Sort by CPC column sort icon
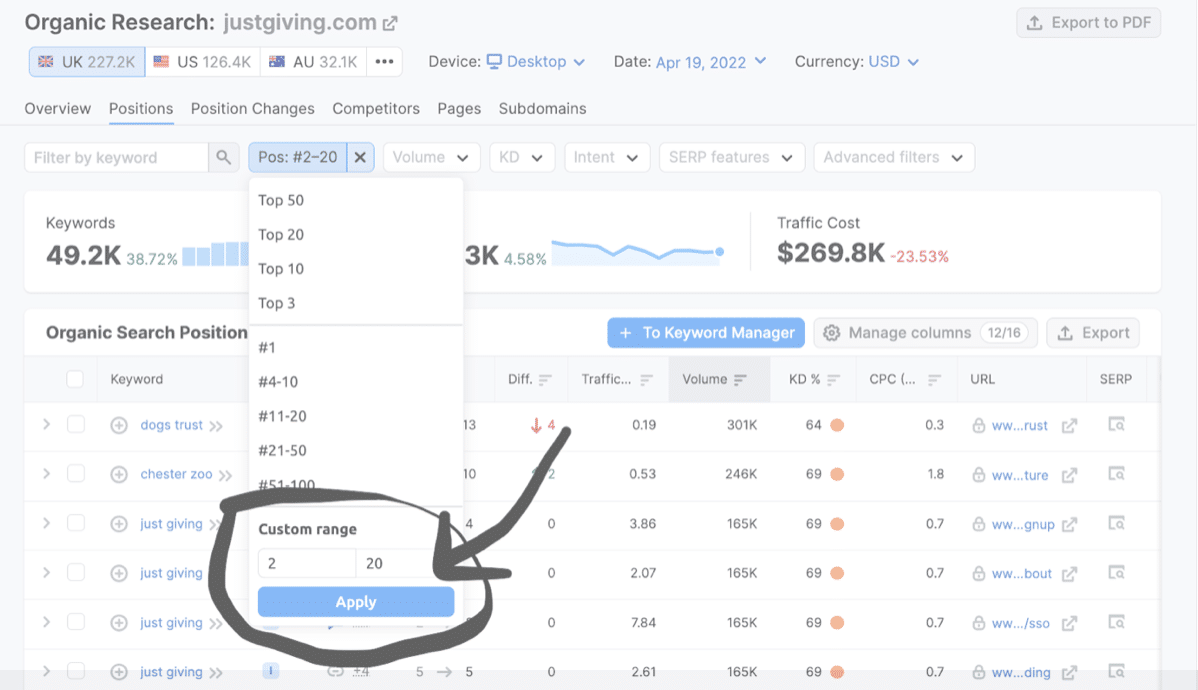Viewport: 1198px width, 690px height. 934,380
